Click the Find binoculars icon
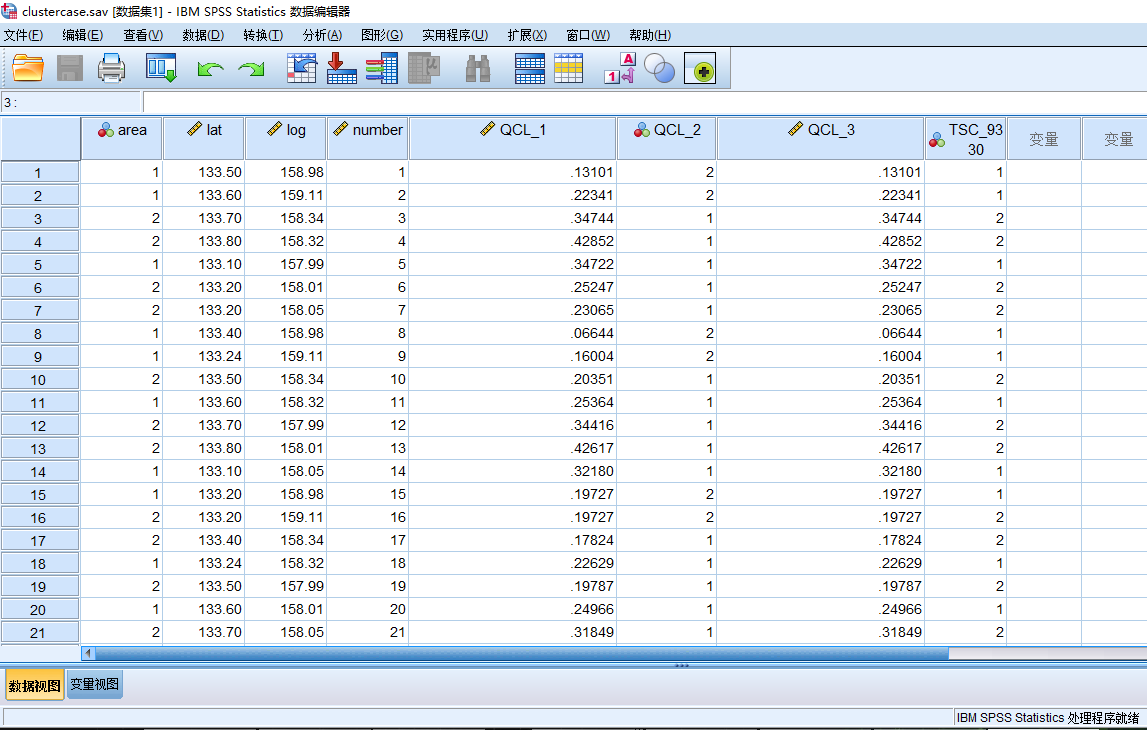This screenshot has height=730, width=1147. click(478, 69)
